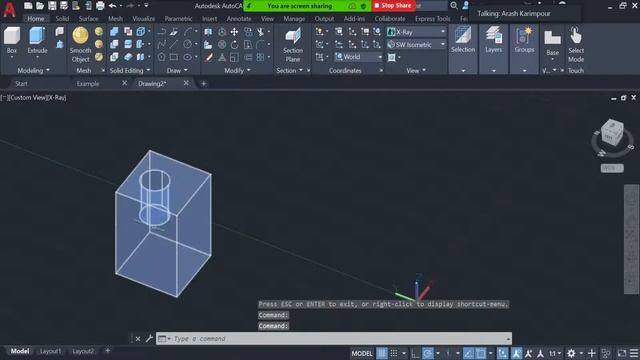Choose the Line tool in Draw
The image size is (640, 360).
pos(174,44)
